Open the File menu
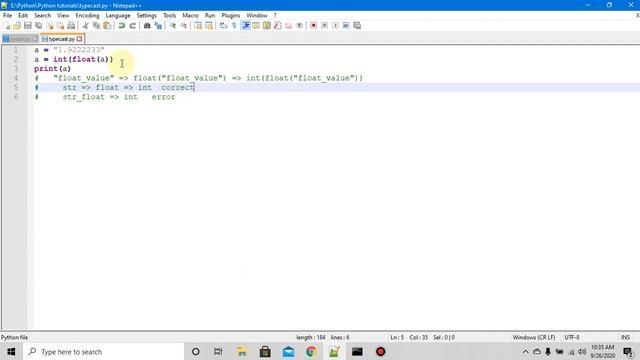 pos(7,16)
